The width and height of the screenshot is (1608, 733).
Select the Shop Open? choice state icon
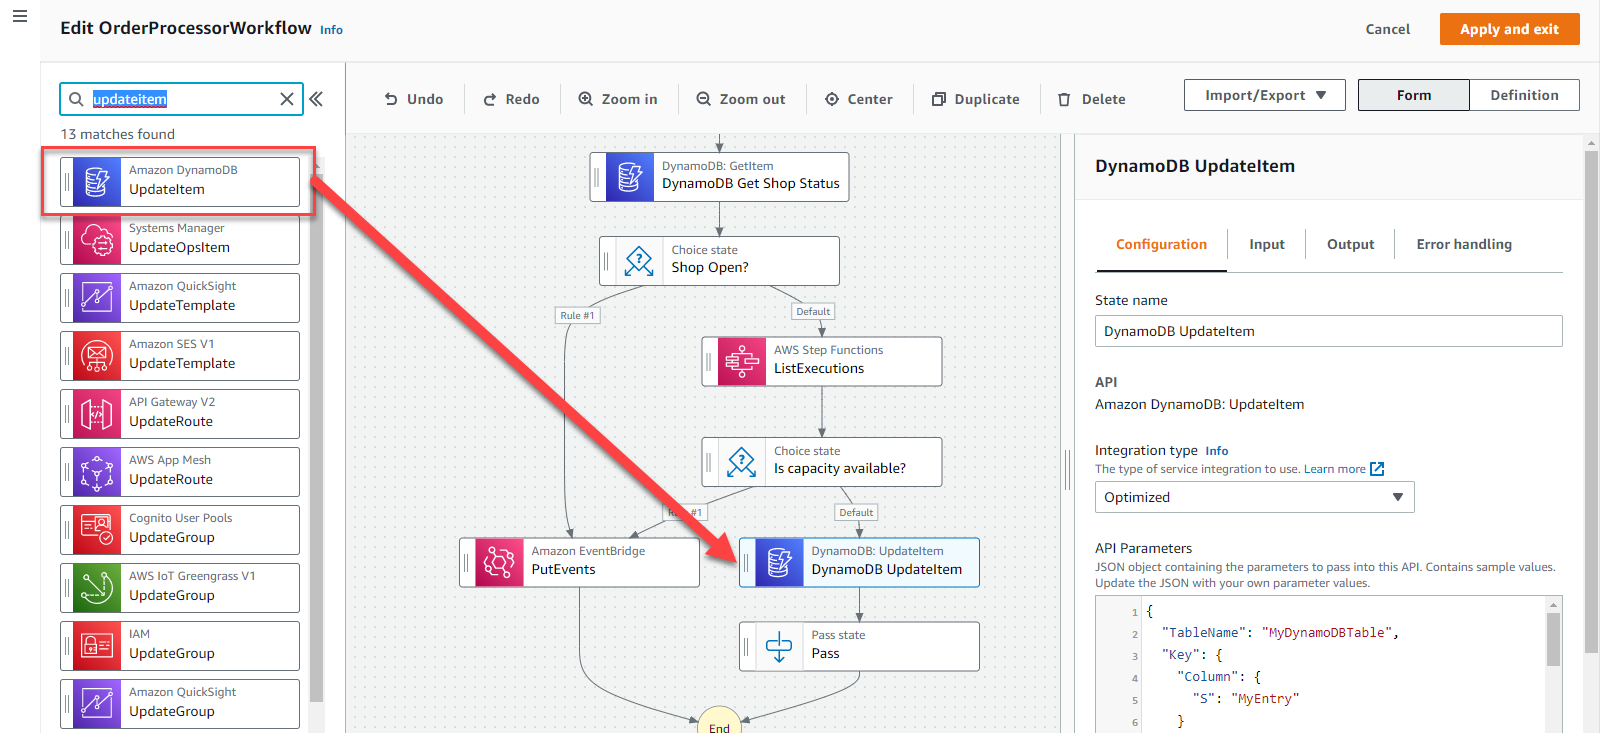tap(639, 261)
